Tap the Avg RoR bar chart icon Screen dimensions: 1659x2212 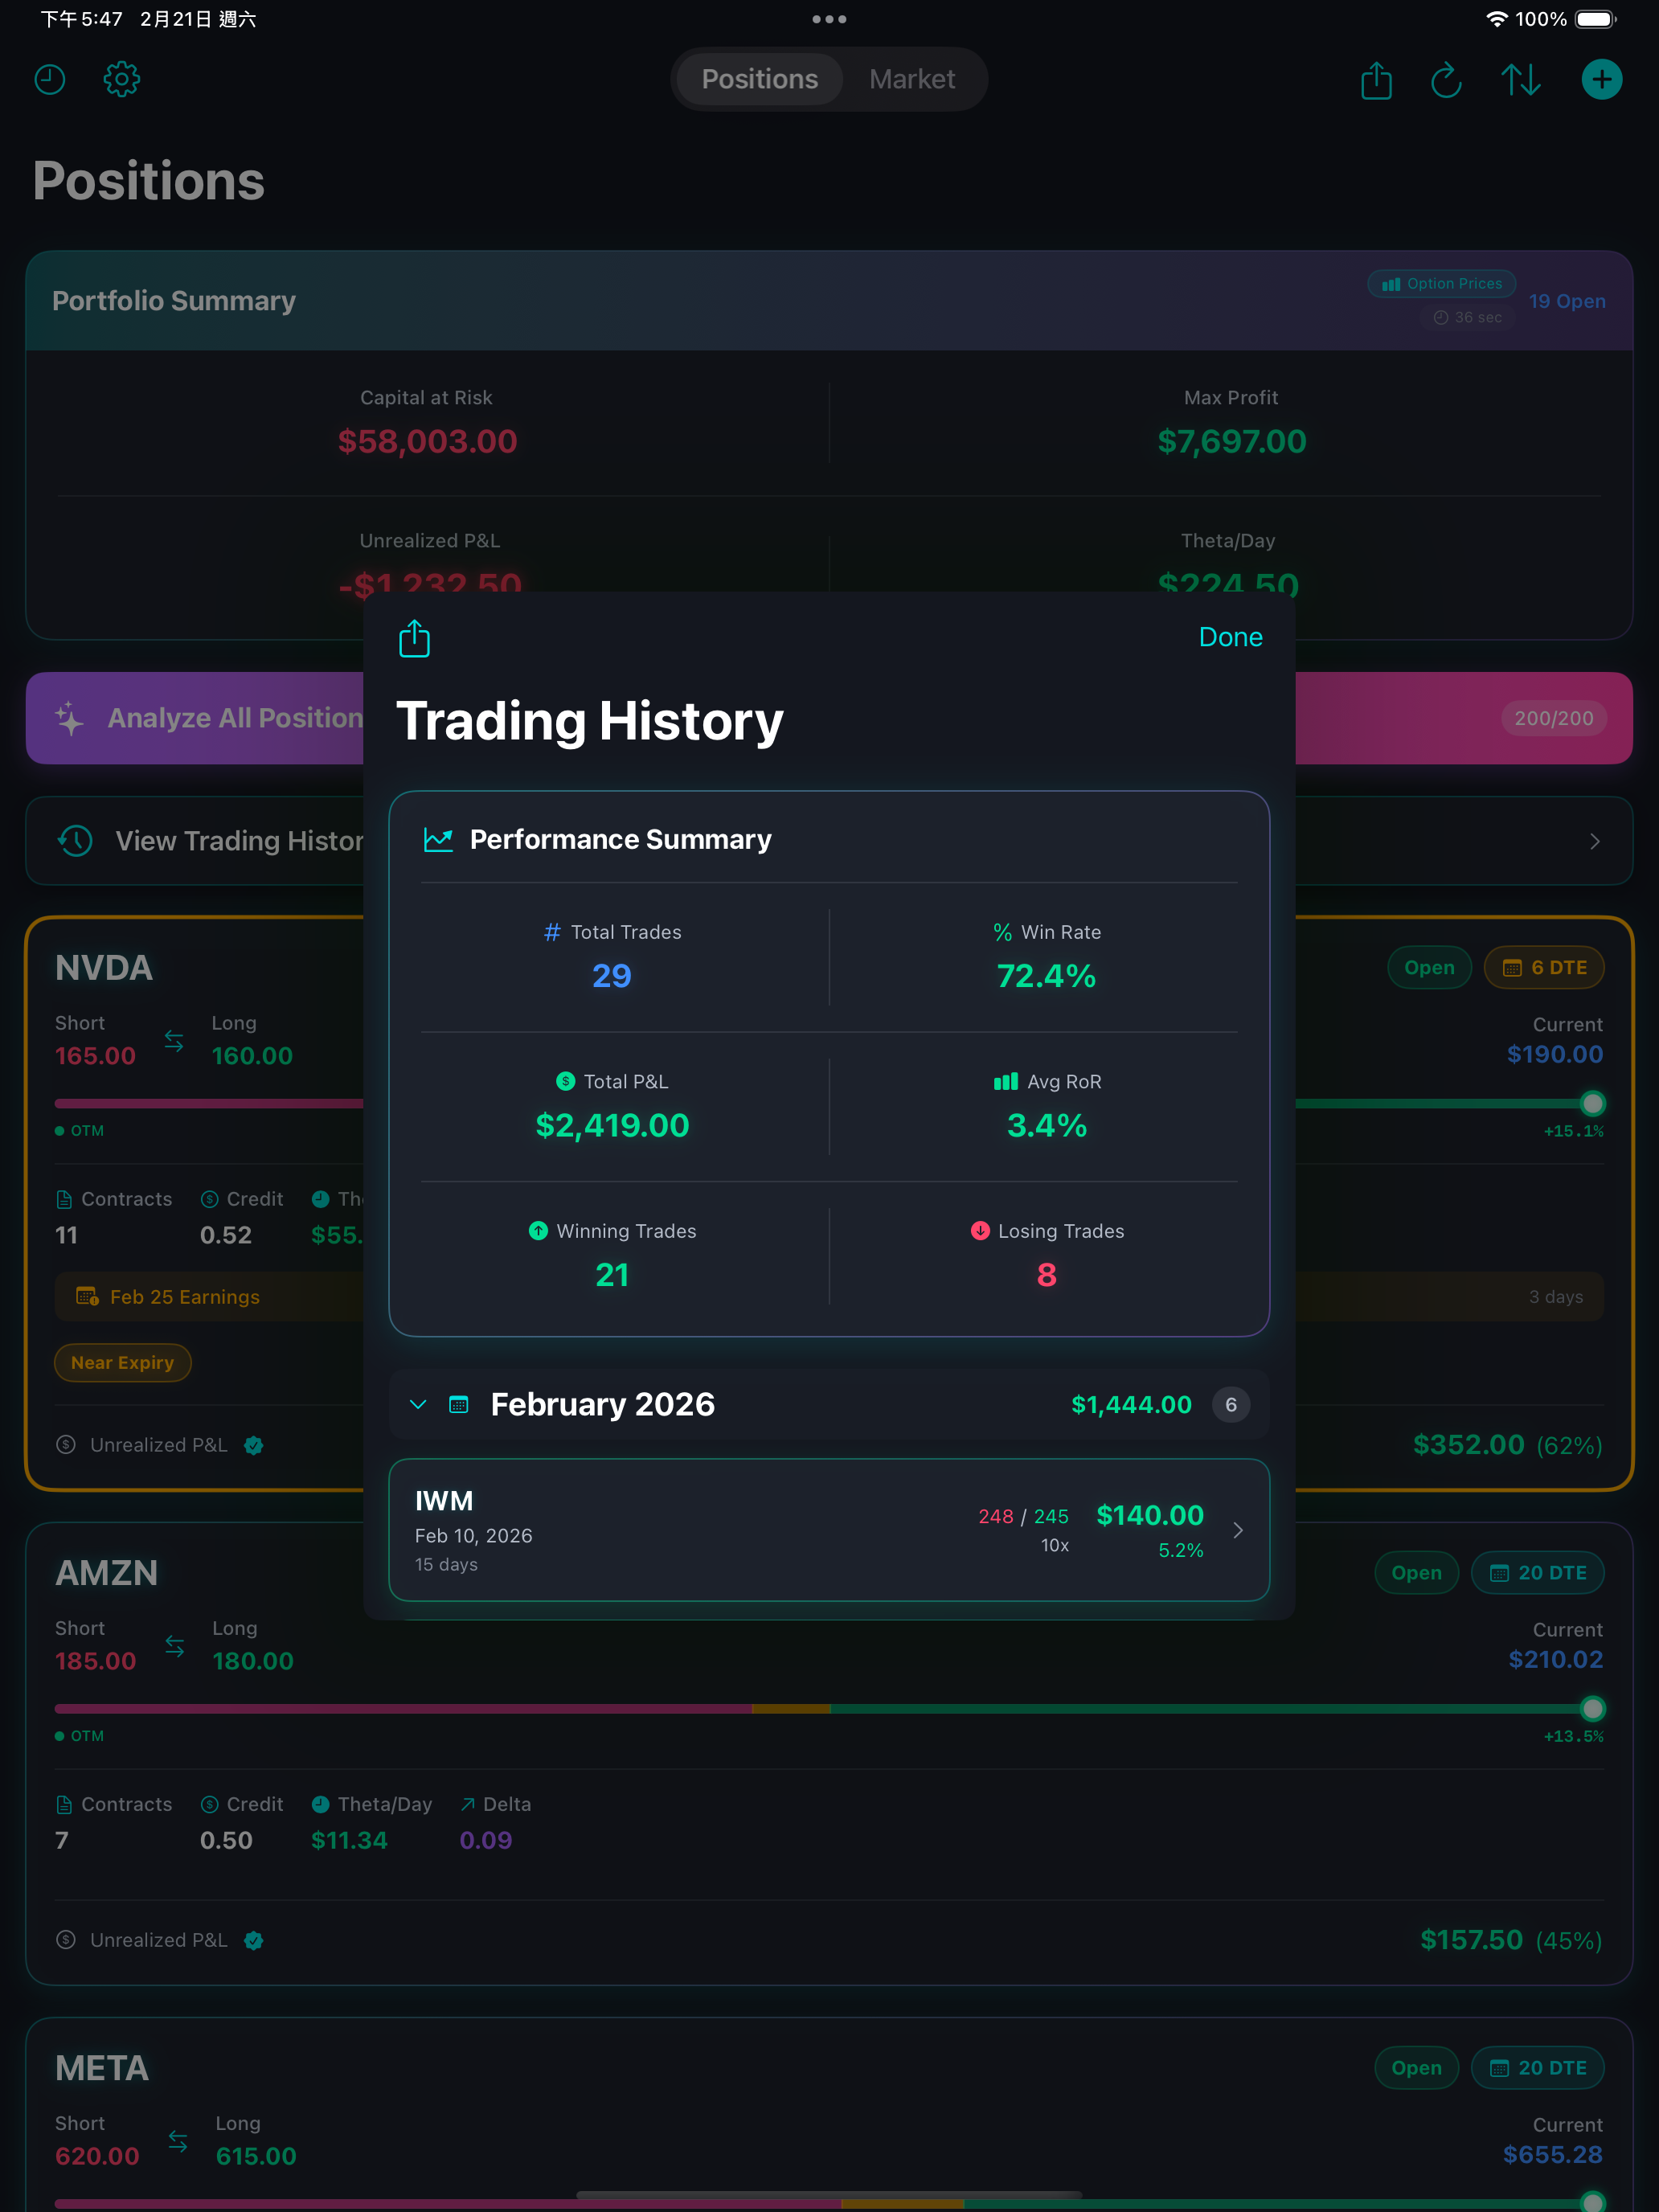click(x=1006, y=1081)
